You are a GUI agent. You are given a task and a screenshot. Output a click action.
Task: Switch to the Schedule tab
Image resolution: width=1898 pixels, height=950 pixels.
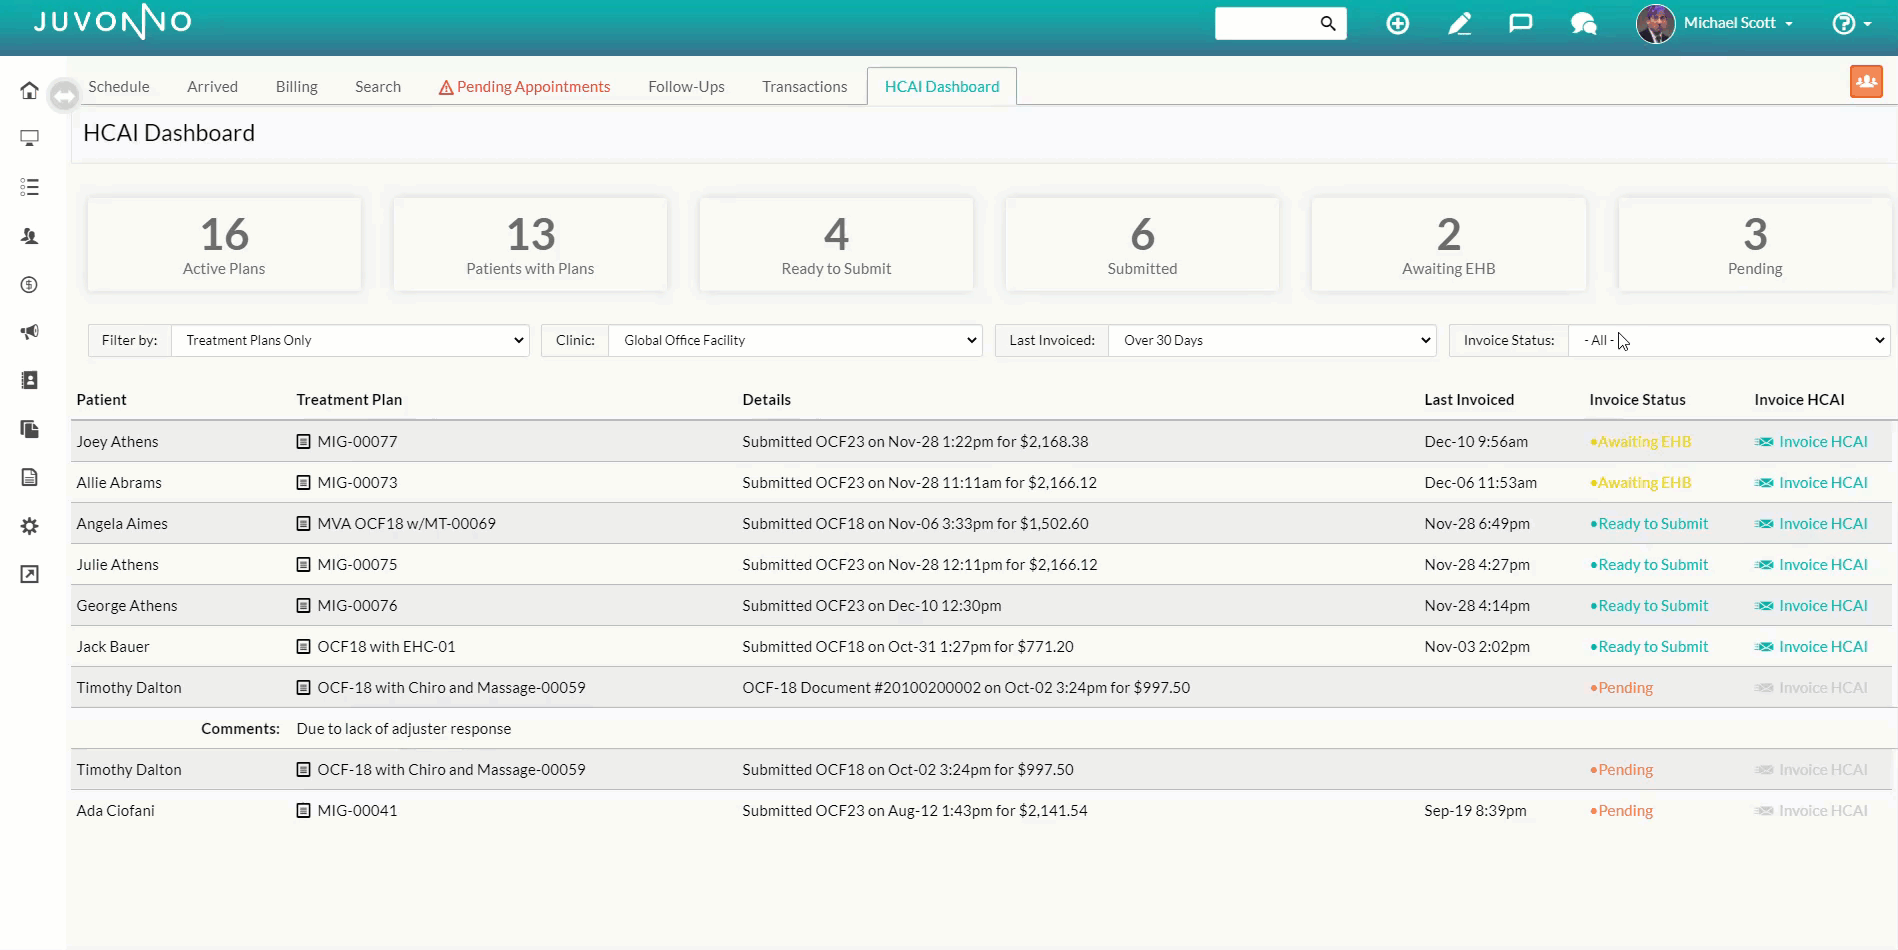119,87
